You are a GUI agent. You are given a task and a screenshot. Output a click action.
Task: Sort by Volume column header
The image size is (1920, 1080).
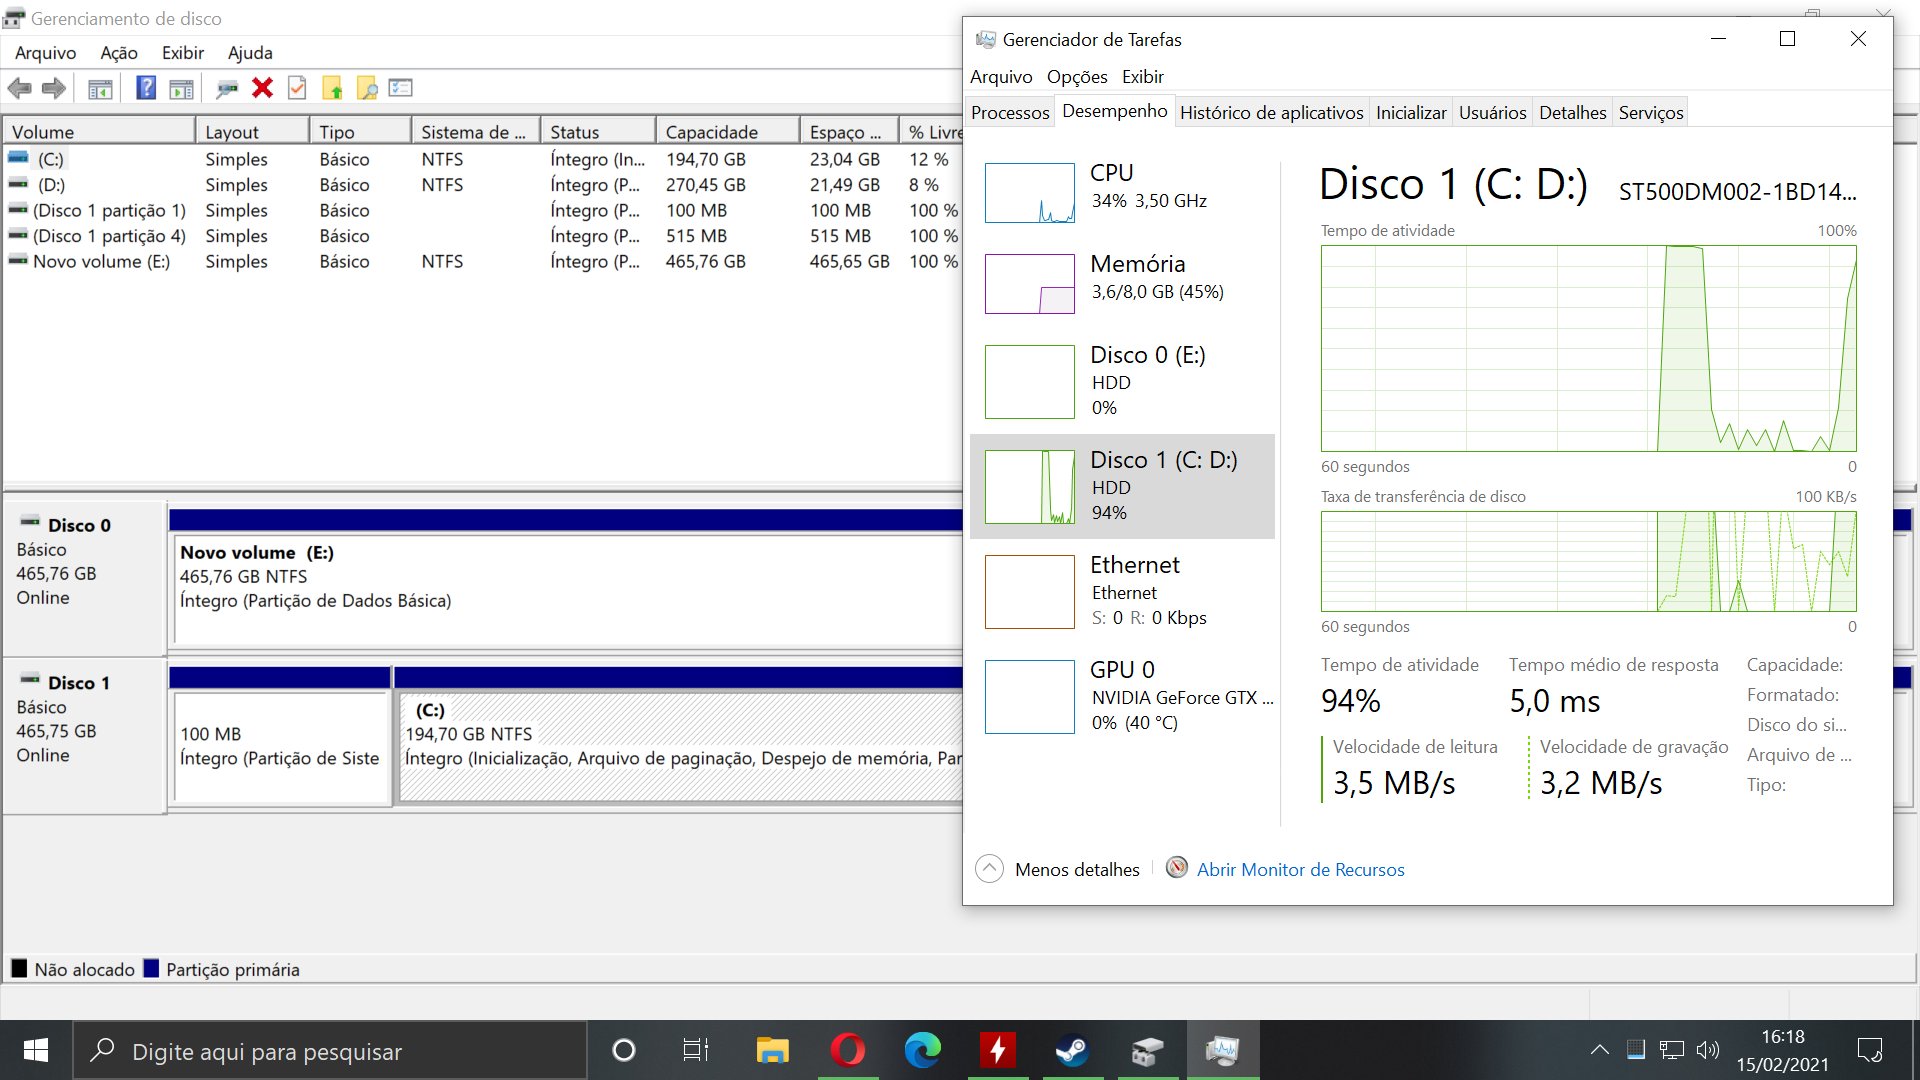pos(99,132)
